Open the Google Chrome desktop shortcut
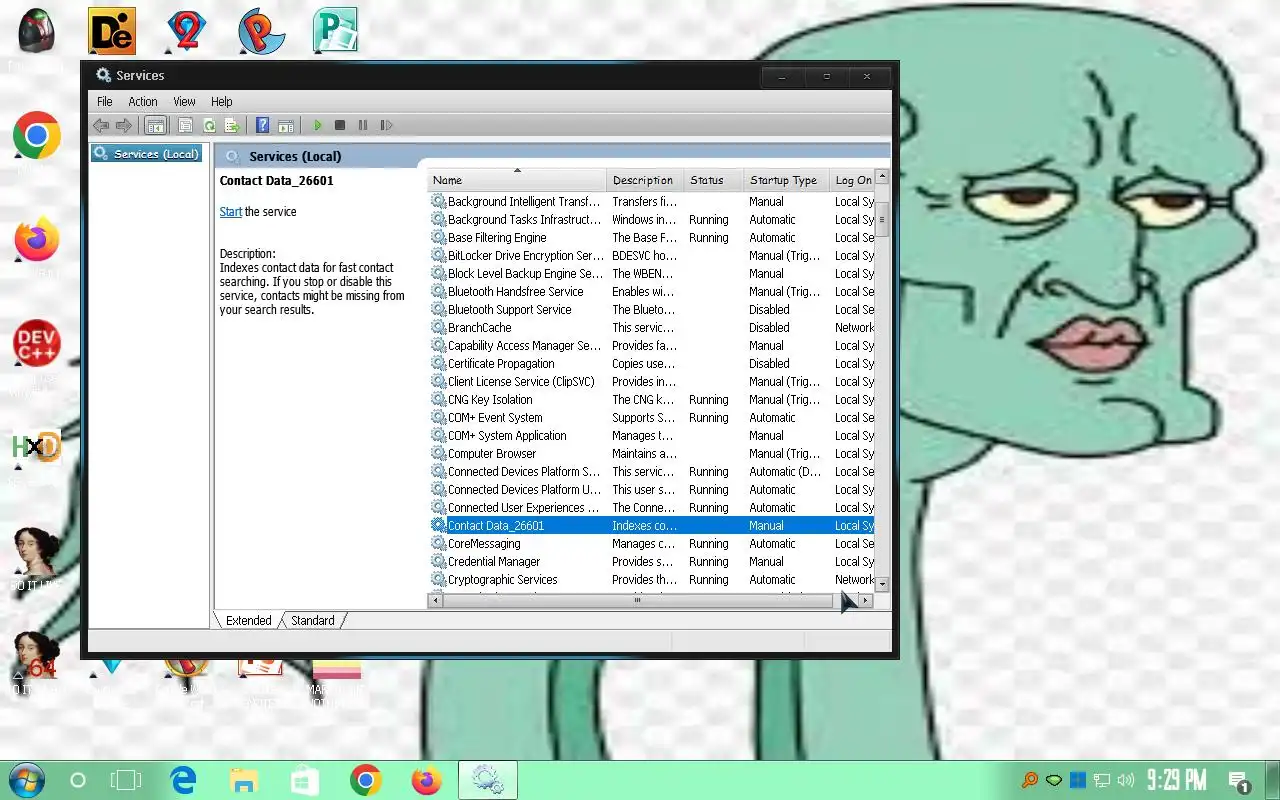This screenshot has height=800, width=1280. point(37,135)
